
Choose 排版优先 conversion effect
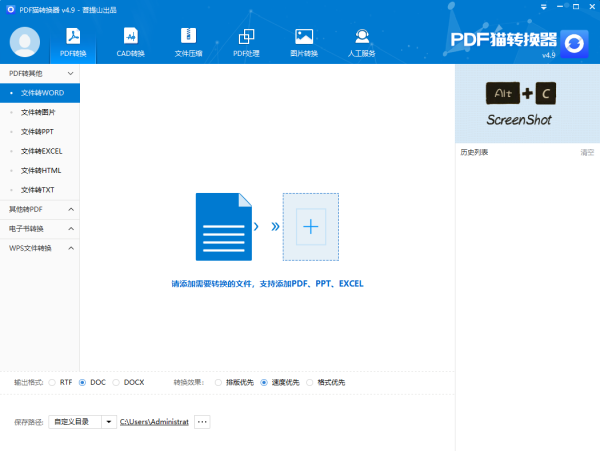click(x=218, y=382)
